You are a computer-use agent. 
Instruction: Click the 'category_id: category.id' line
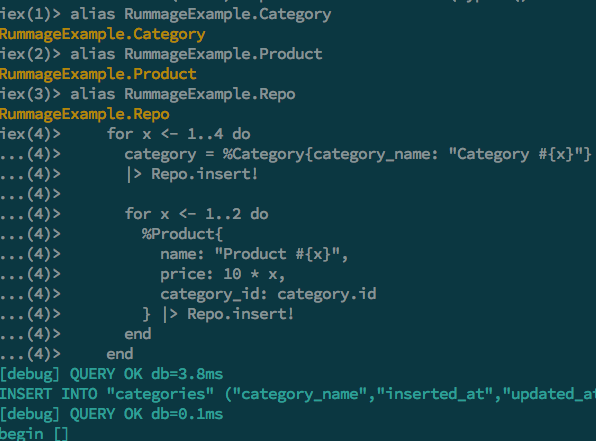tap(268, 294)
